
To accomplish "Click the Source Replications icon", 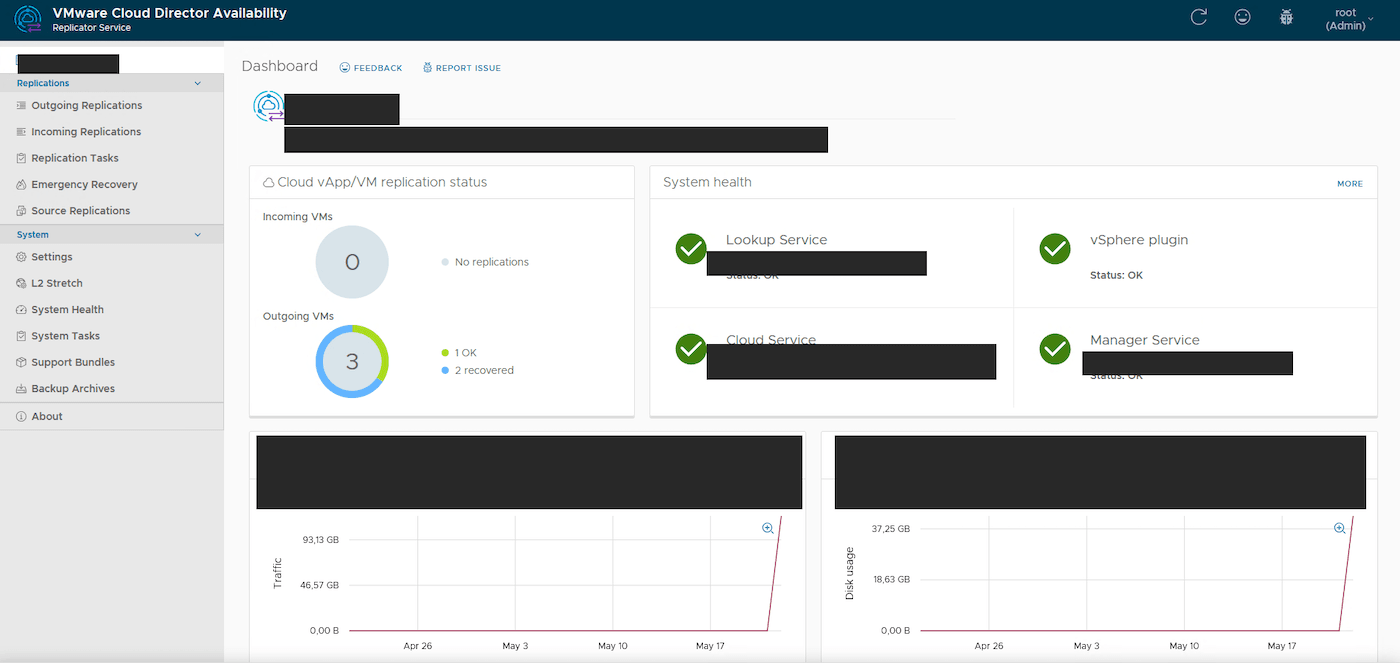I will [22, 210].
